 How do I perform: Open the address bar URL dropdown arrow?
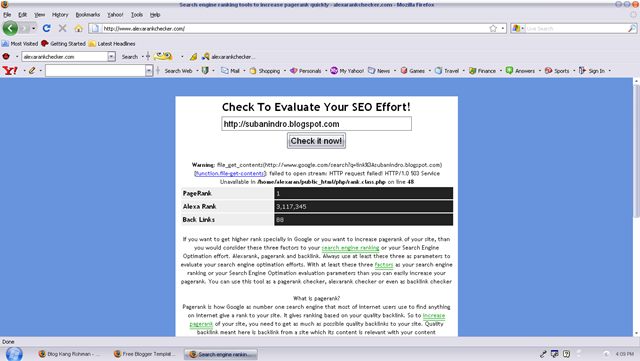point(503,28)
